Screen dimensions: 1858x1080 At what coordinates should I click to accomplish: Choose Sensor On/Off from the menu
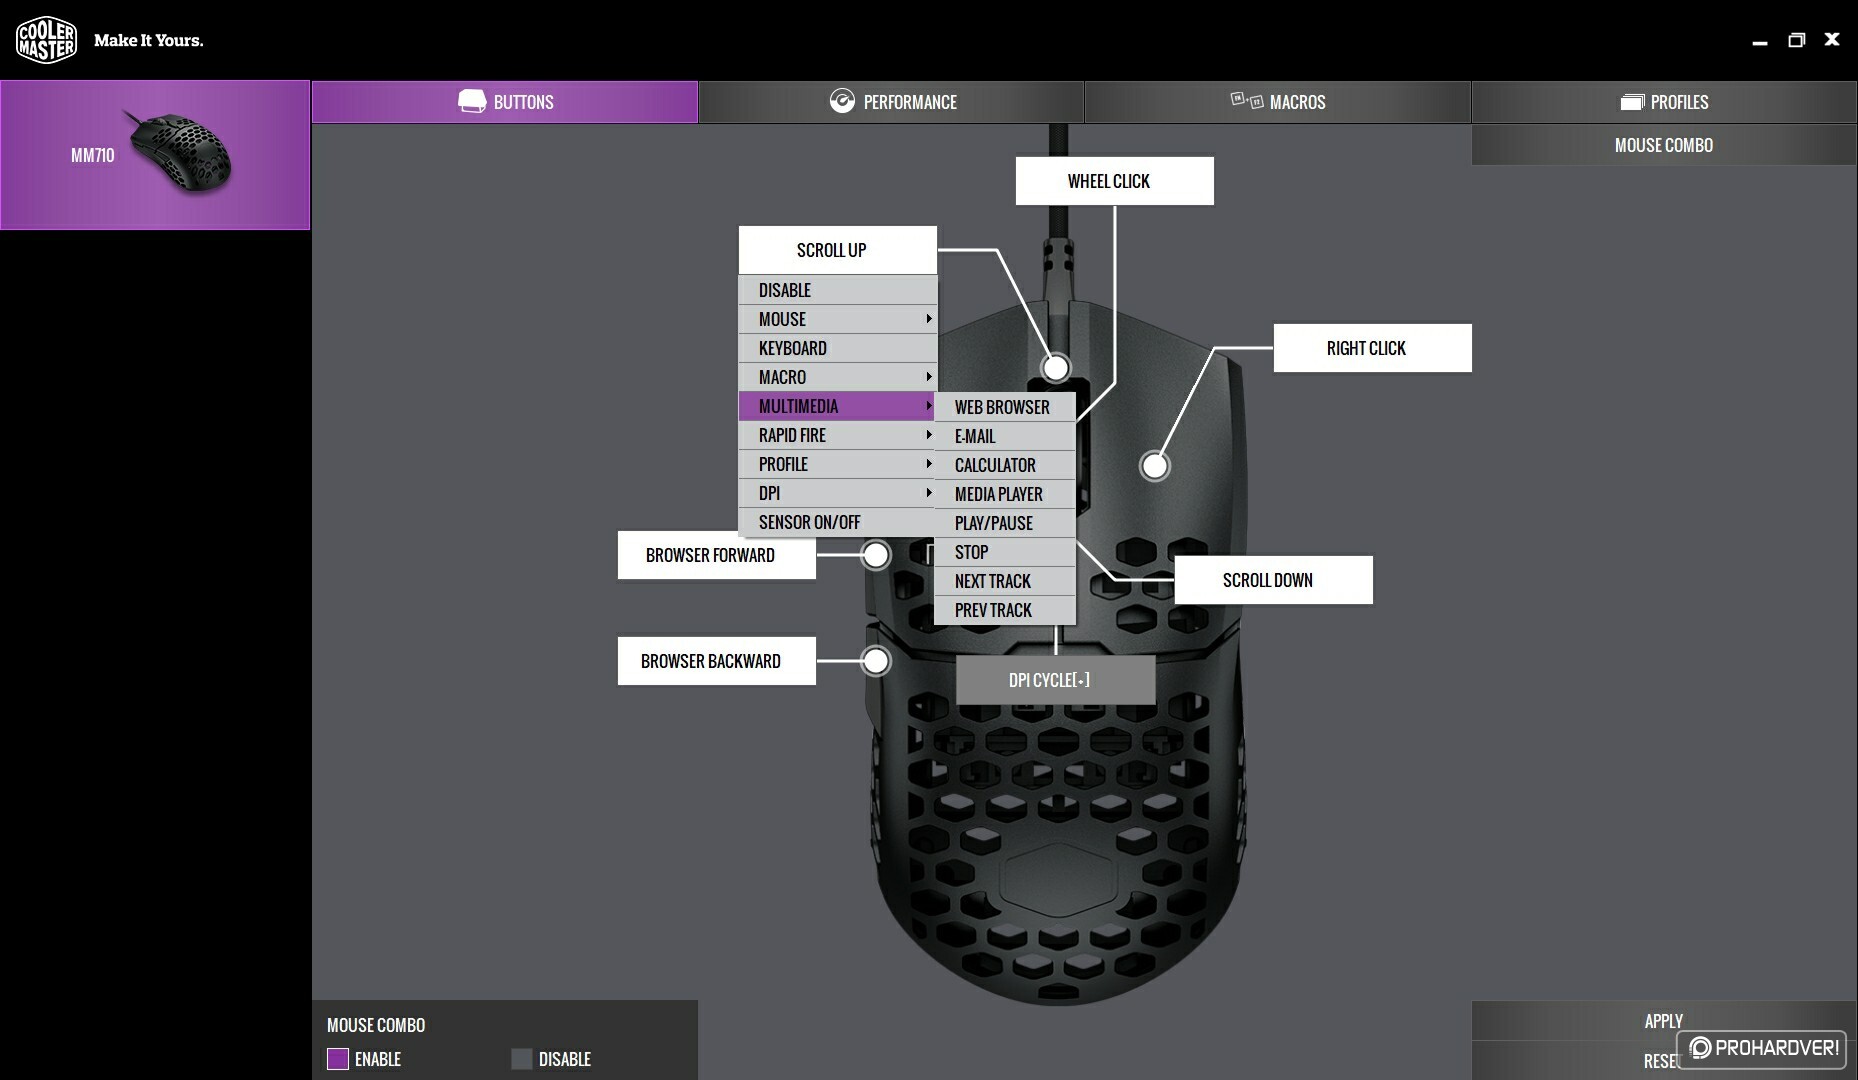click(x=838, y=522)
